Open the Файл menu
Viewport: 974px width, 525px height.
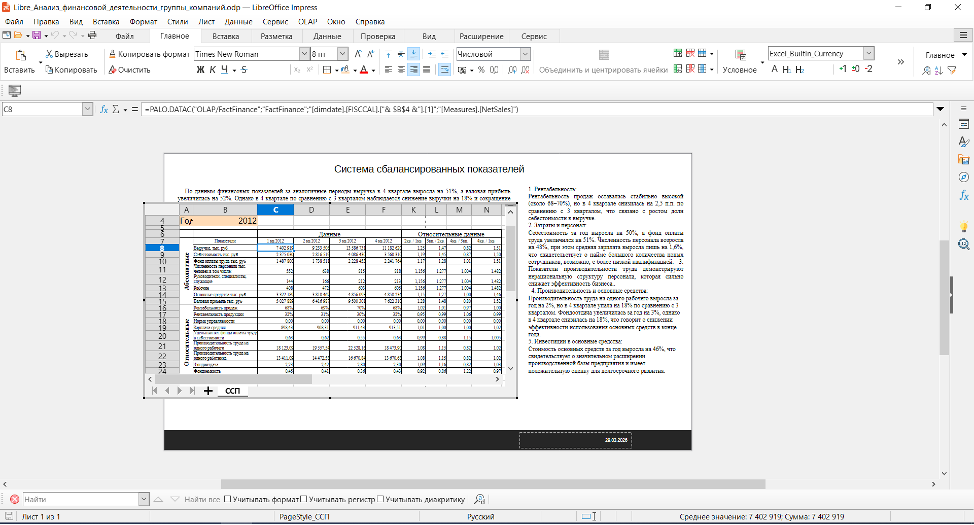(14, 22)
